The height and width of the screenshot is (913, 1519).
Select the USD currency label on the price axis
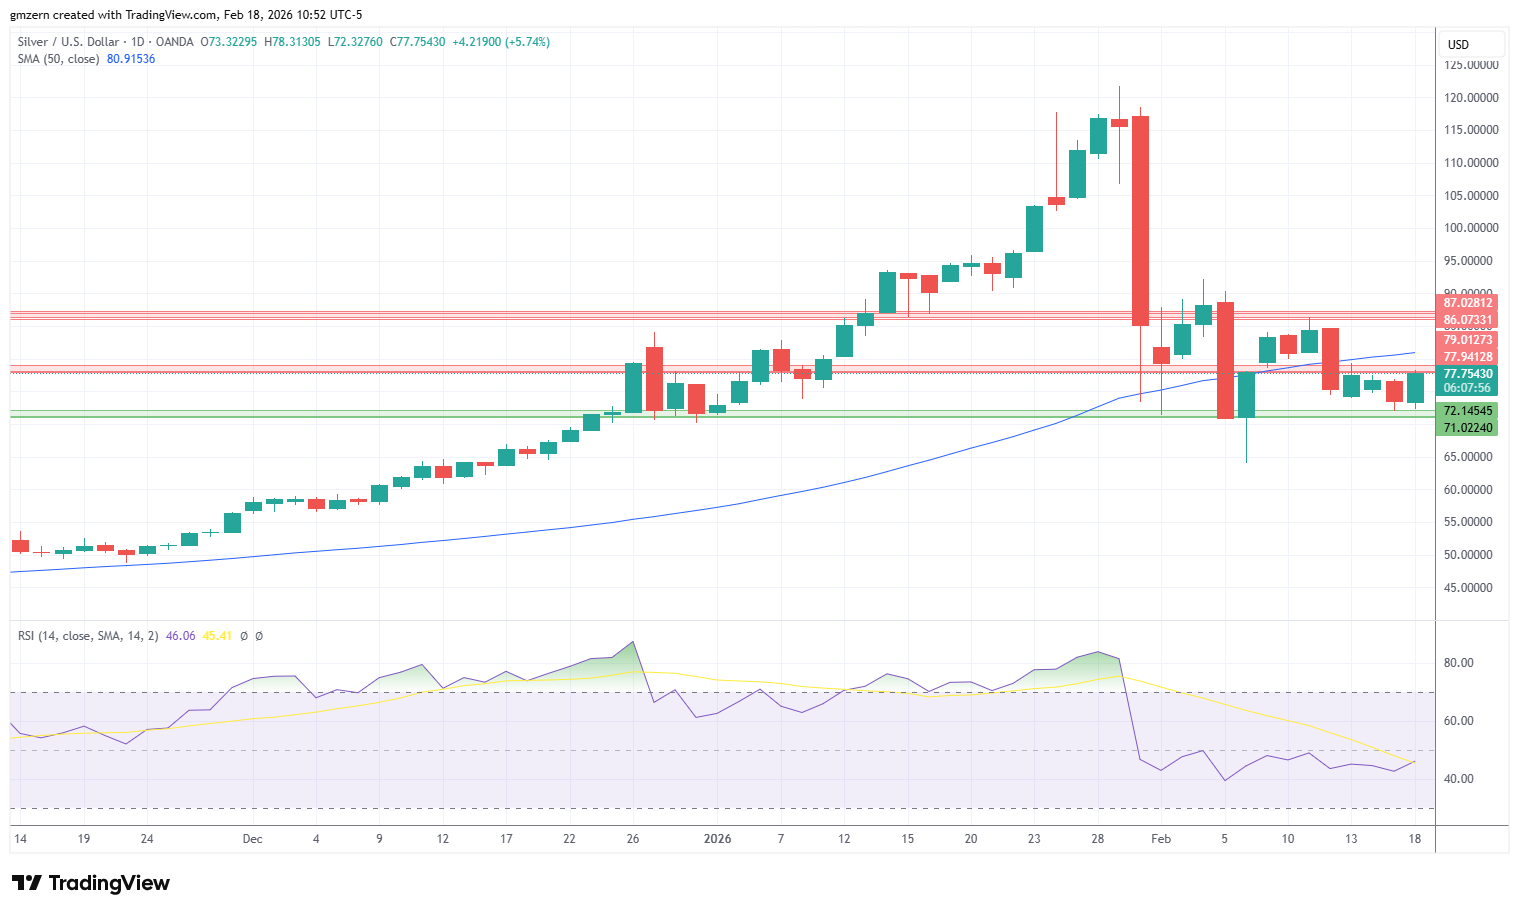point(1458,44)
